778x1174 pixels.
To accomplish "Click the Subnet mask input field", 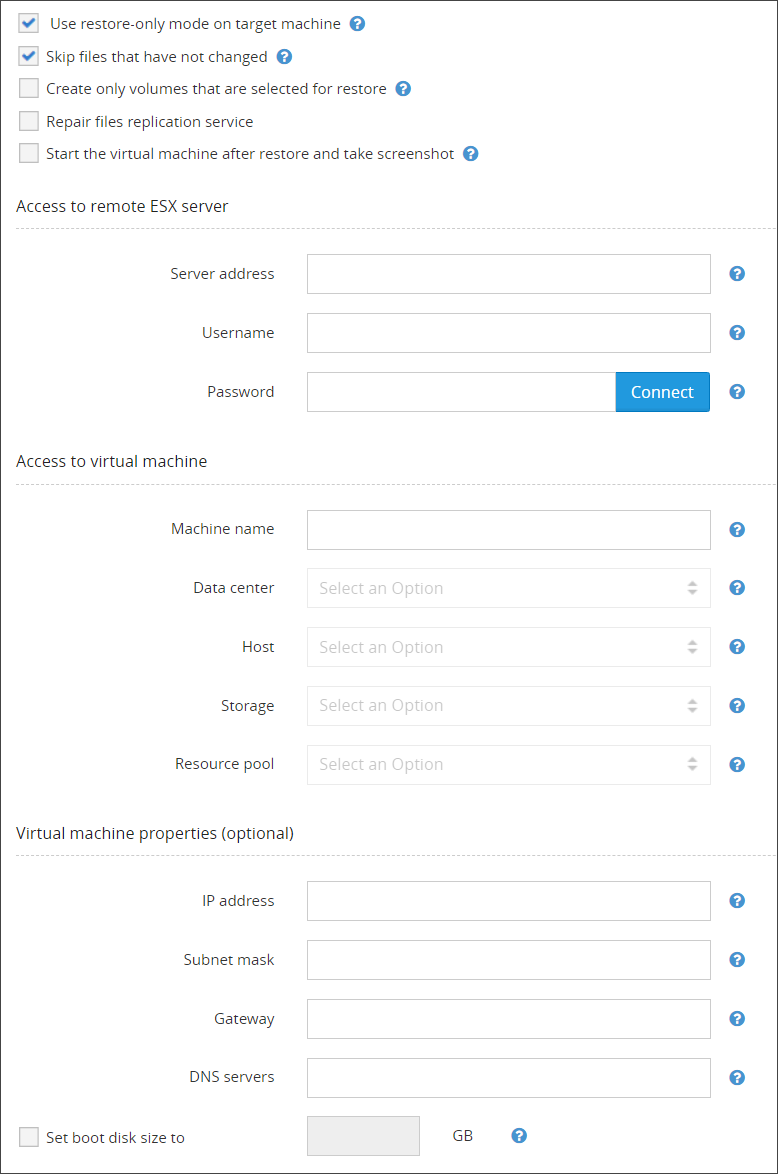I will click(508, 960).
